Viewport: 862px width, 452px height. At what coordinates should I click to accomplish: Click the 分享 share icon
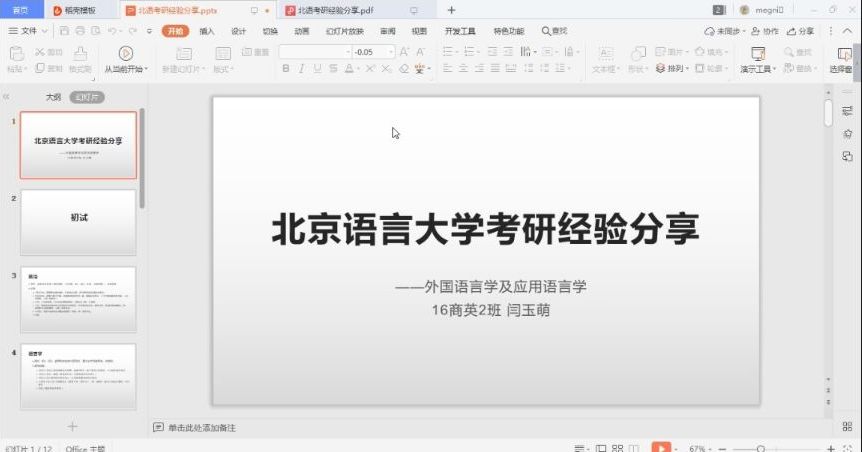pyautogui.click(x=801, y=31)
